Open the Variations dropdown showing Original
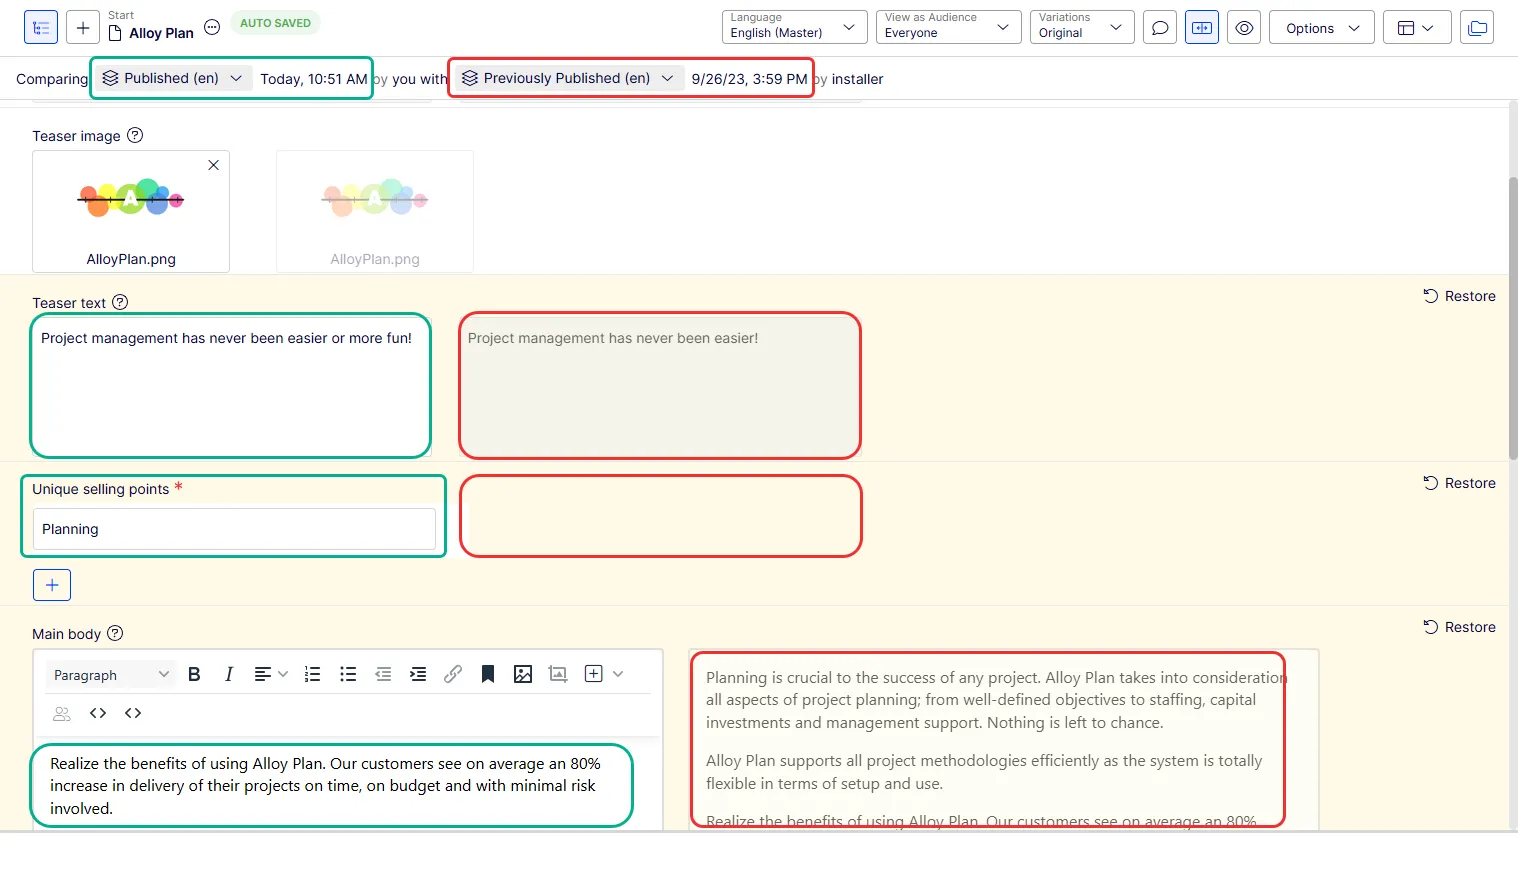The image size is (1518, 869). [x=1082, y=27]
